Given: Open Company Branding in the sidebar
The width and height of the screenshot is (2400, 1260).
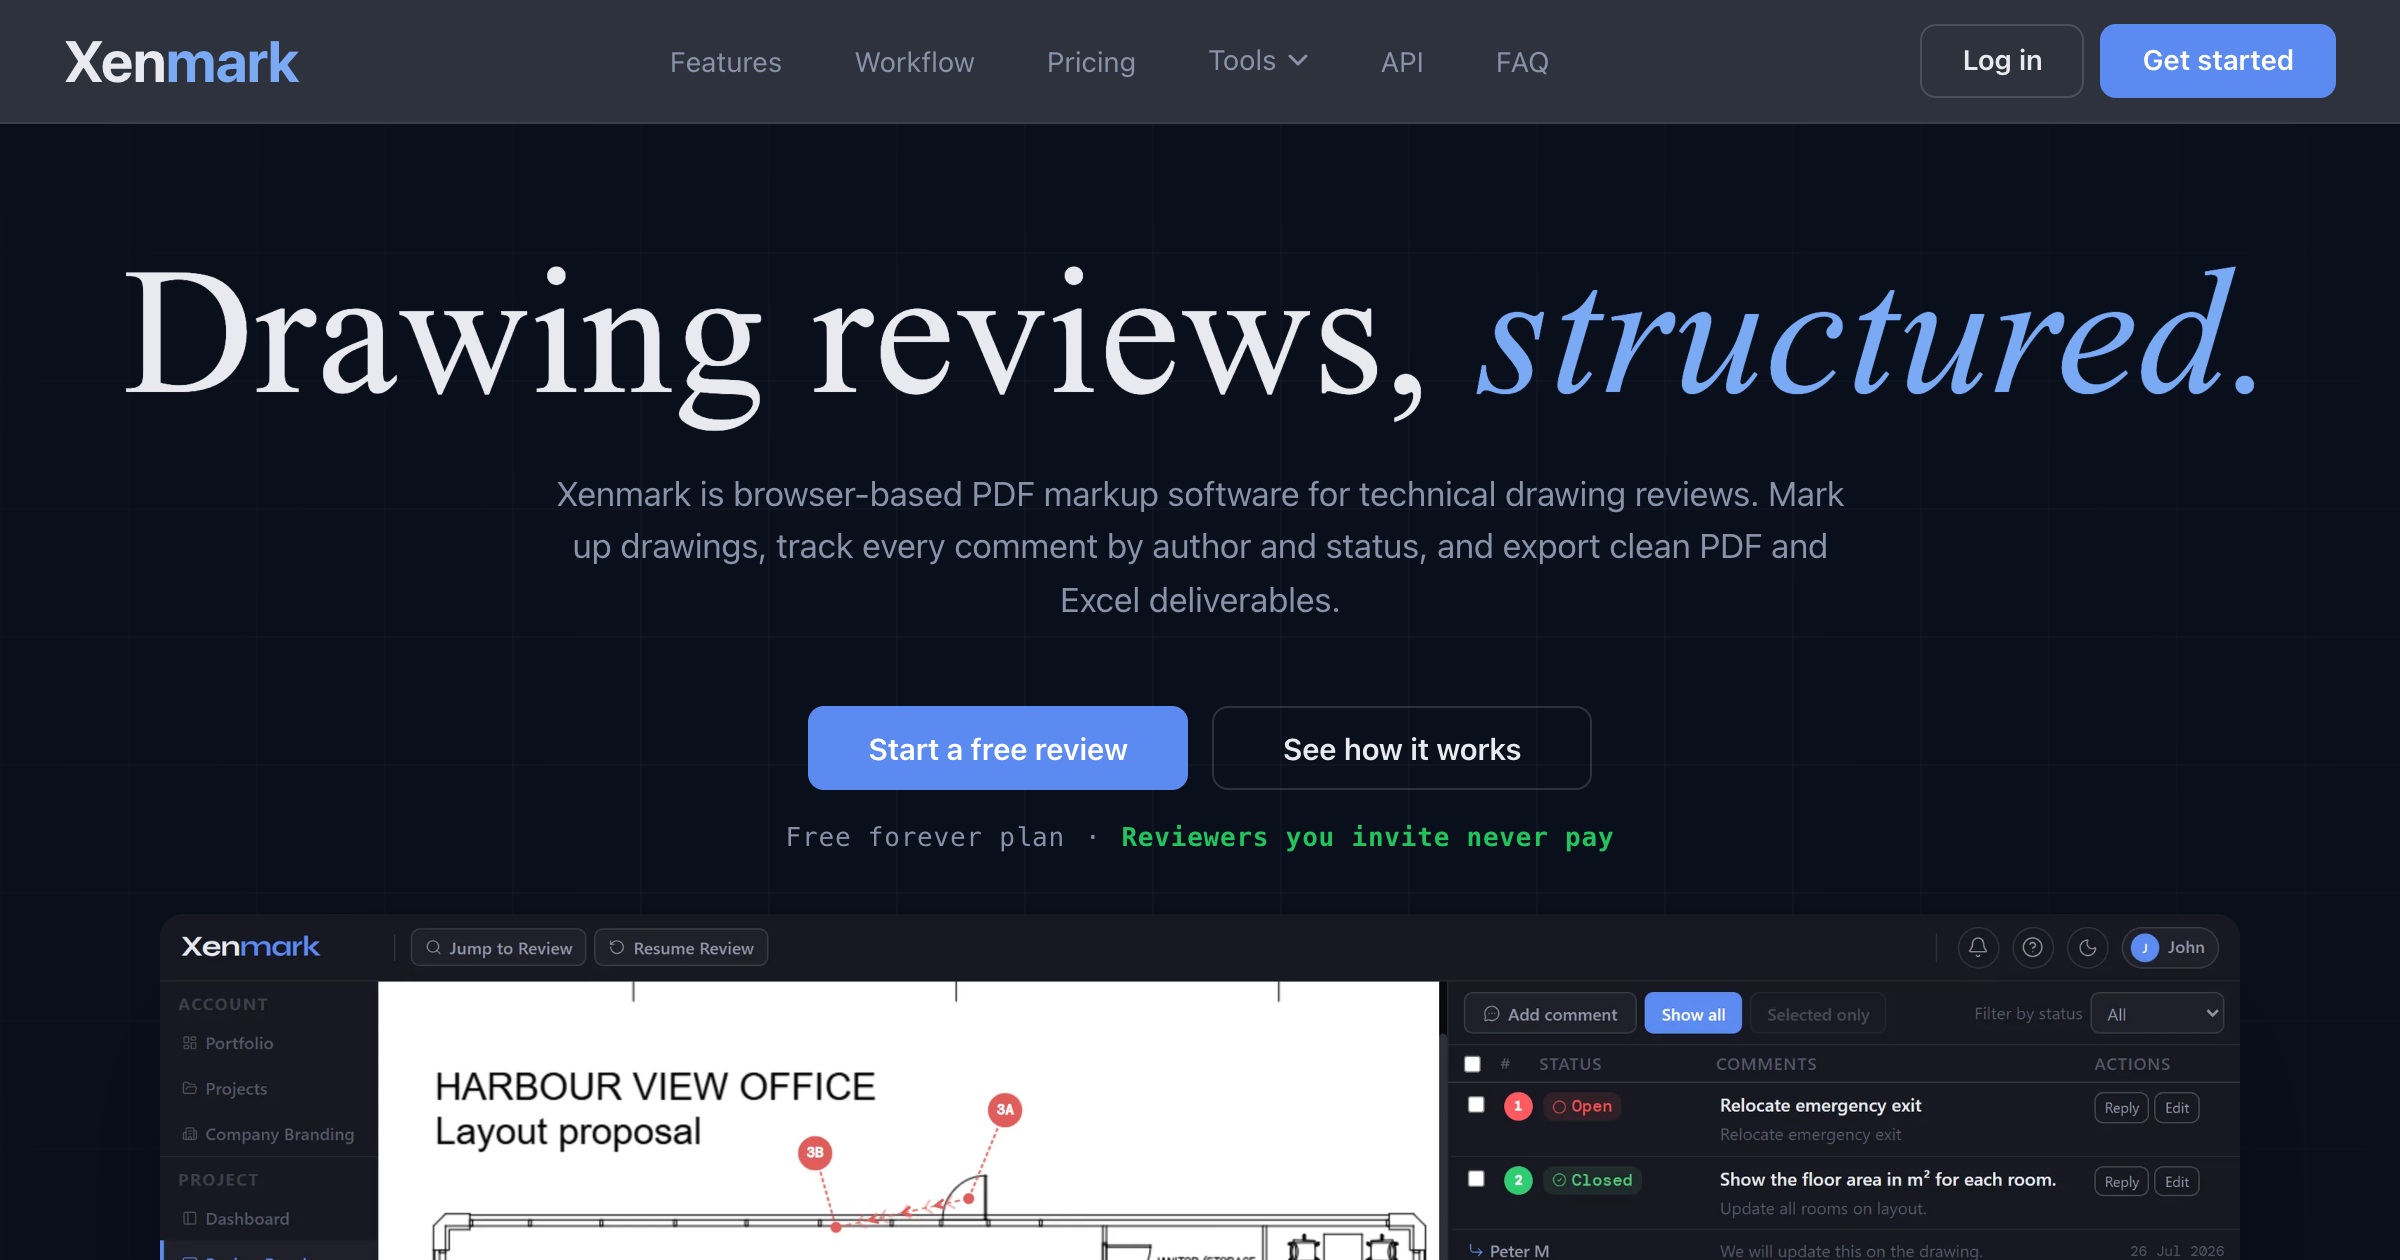Looking at the screenshot, I should pos(268,1134).
